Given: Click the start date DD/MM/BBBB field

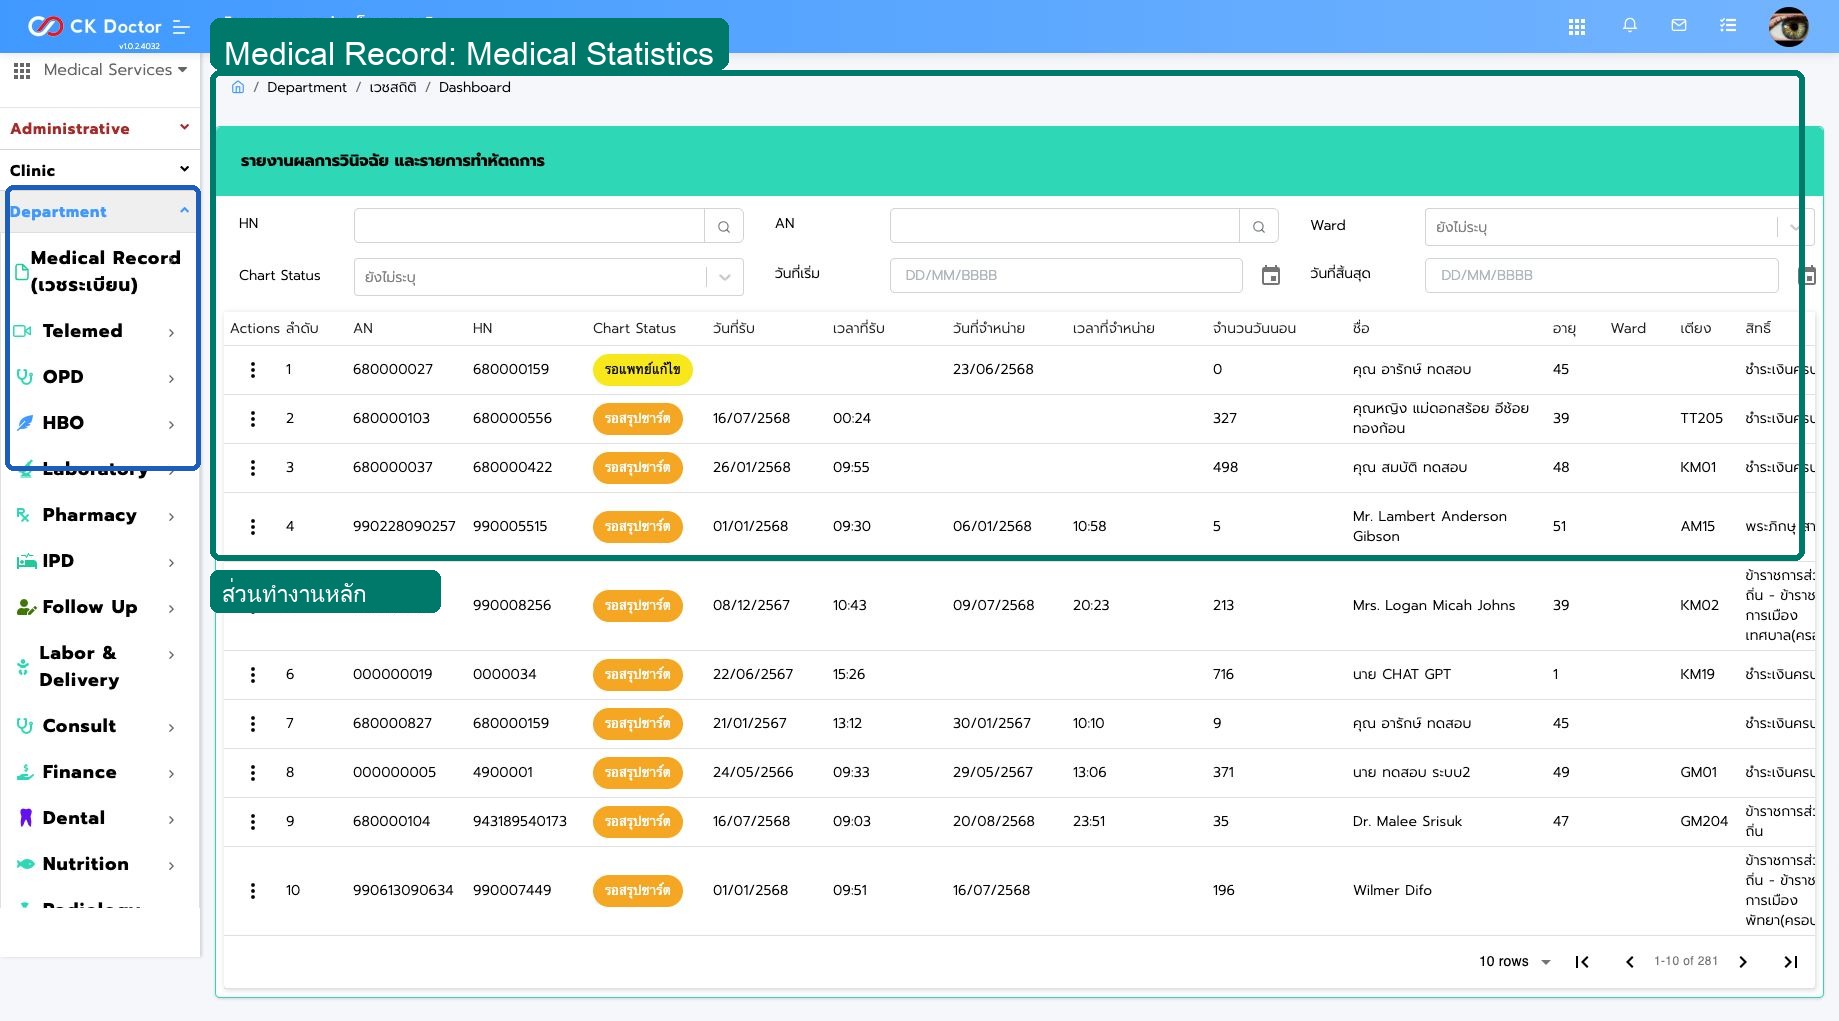Looking at the screenshot, I should tap(1066, 275).
